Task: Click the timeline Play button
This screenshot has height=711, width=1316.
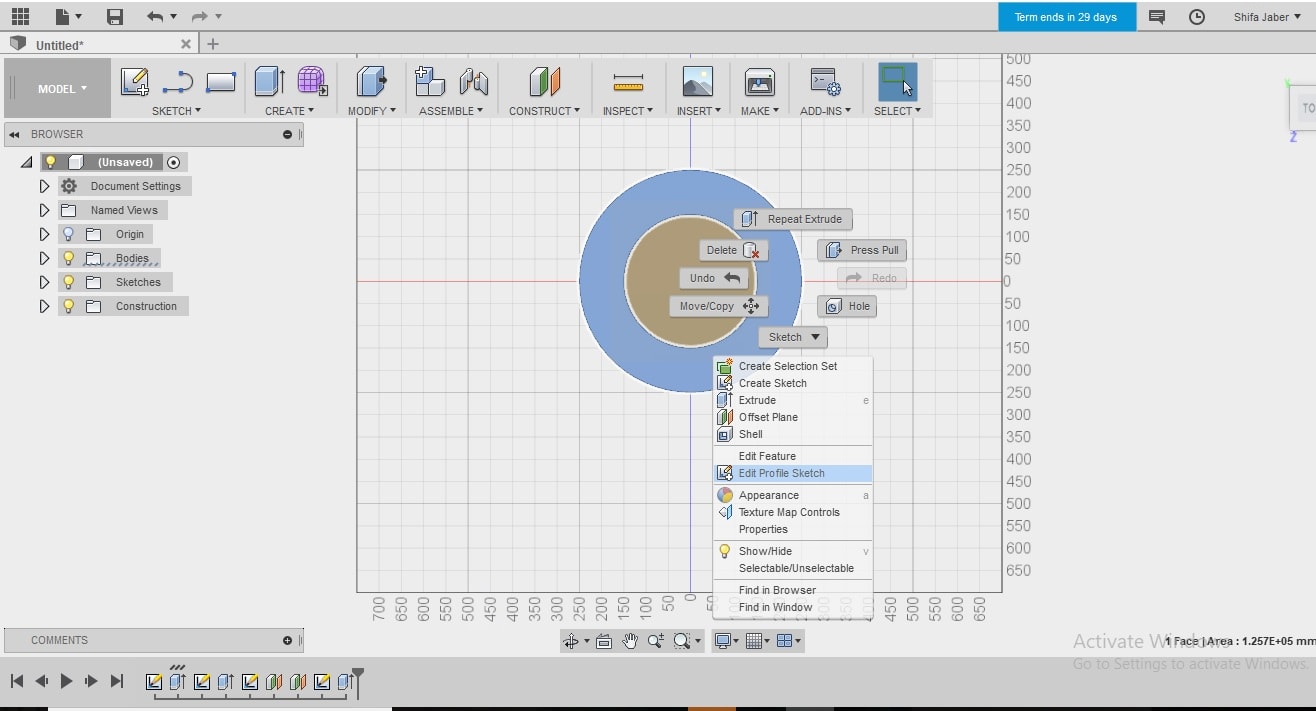Action: coord(67,681)
